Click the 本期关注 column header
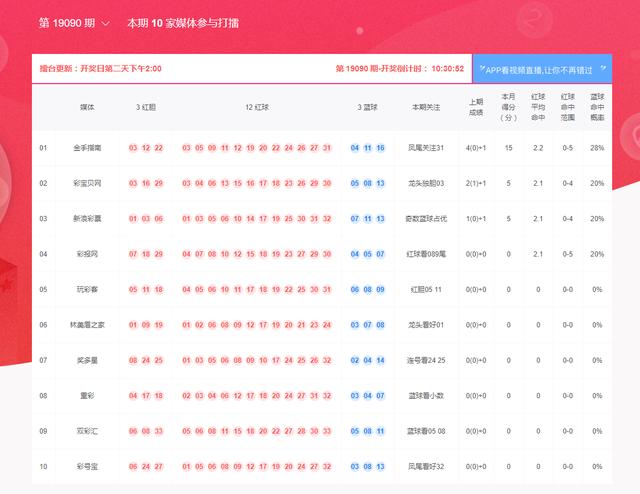 click(426, 107)
